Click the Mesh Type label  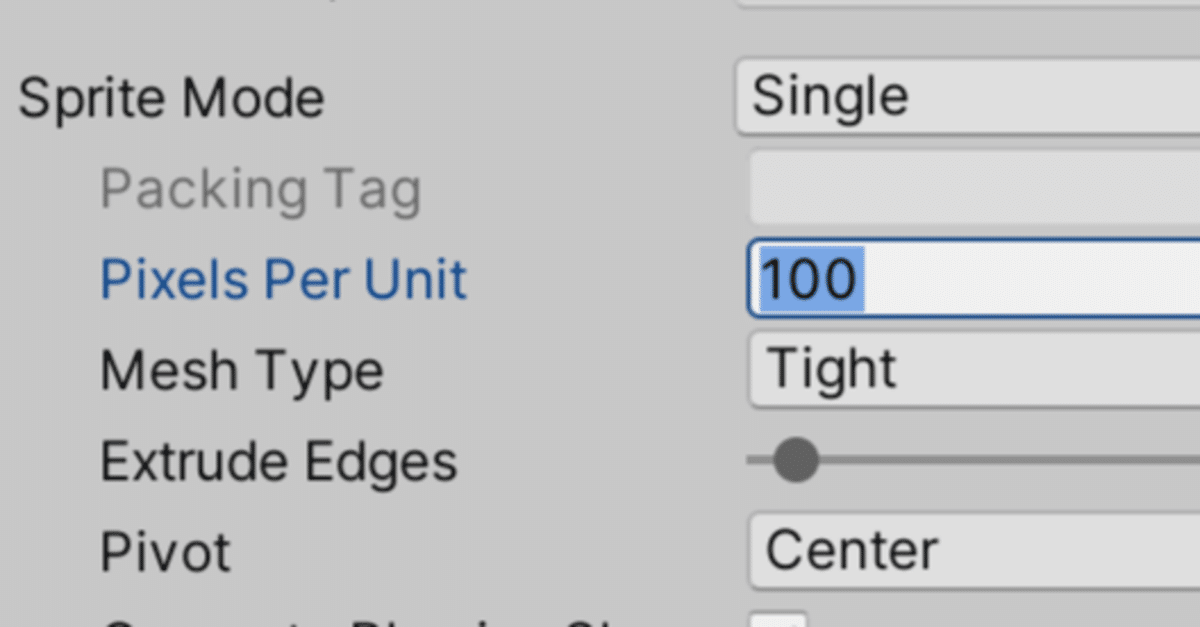click(x=242, y=369)
